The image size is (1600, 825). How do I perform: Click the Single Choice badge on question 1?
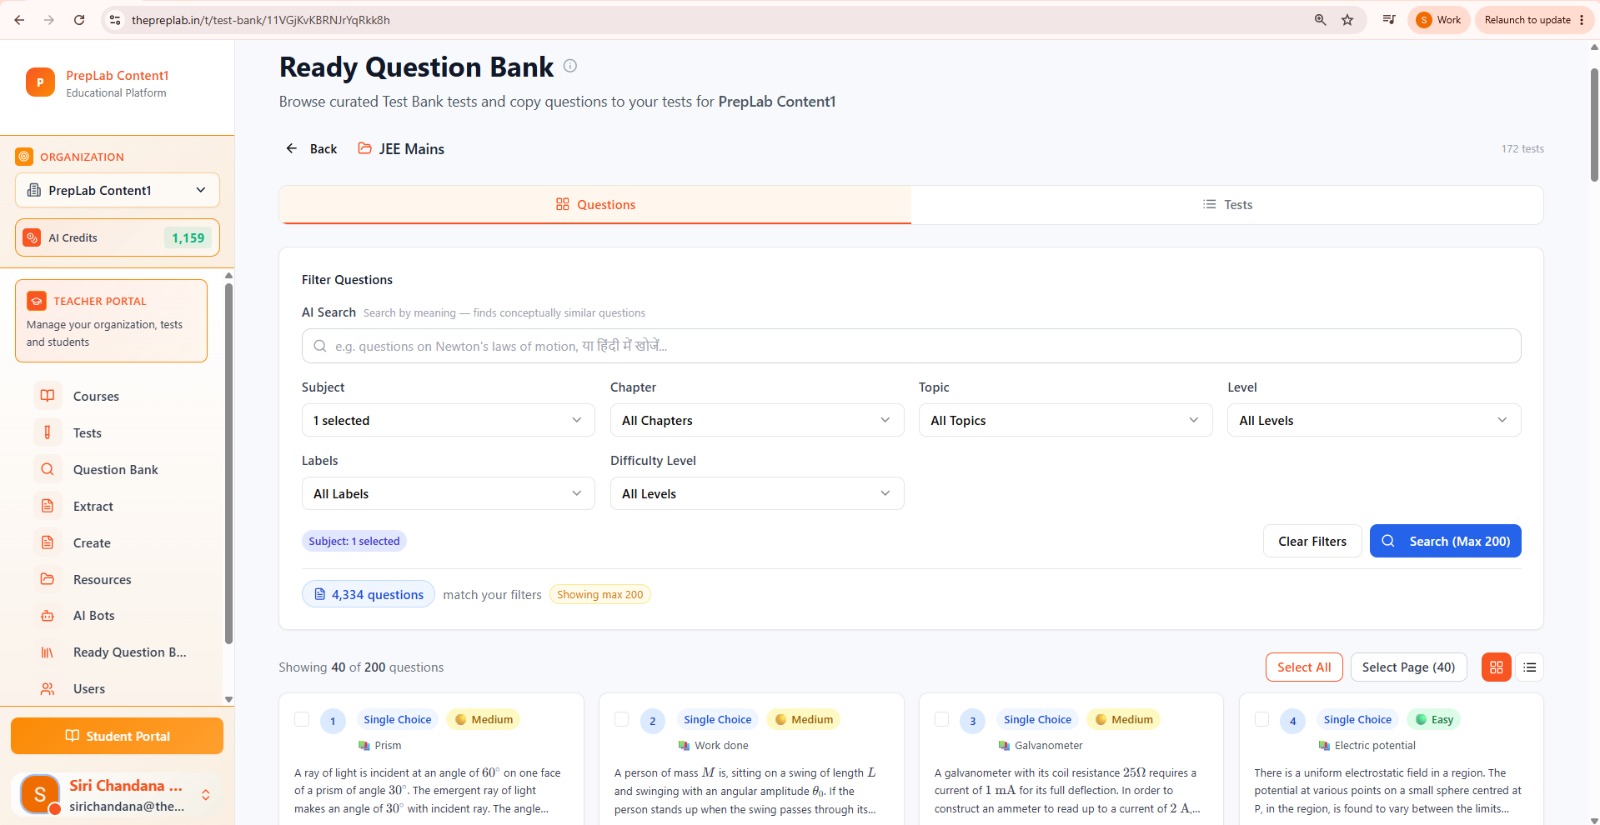click(397, 719)
